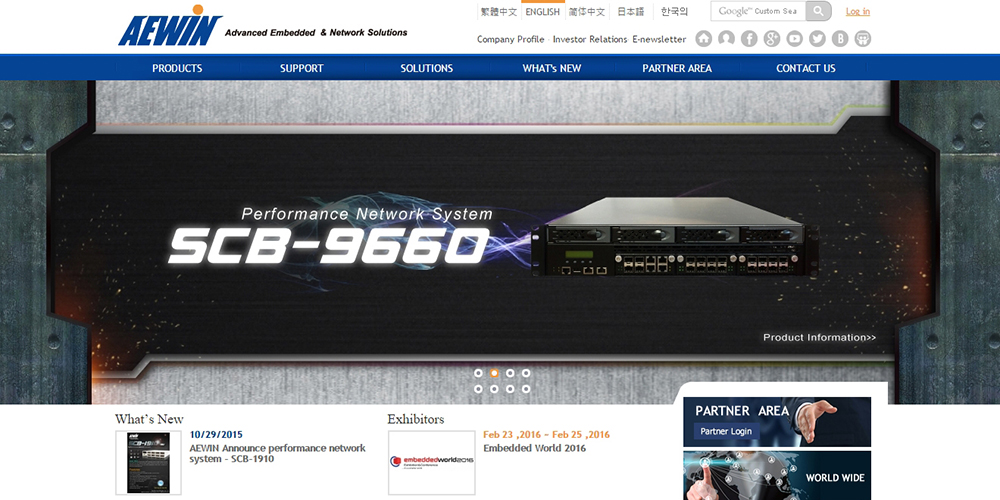Screen dimensions: 1000x500
Task: Click the member profile icon in header
Action: tap(726, 39)
